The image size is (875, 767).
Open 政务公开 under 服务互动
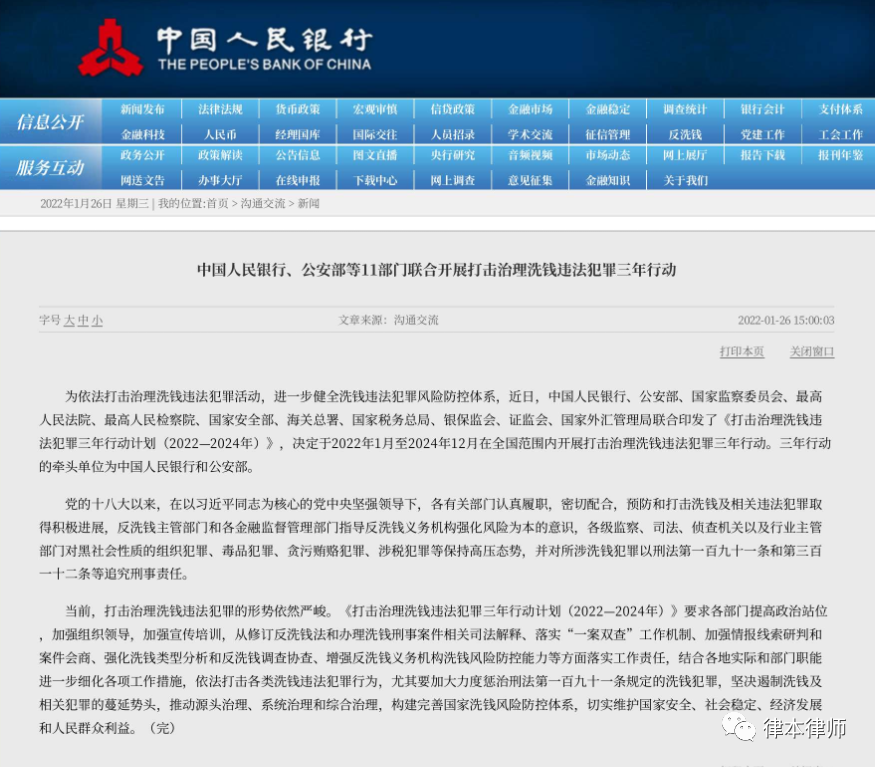click(x=141, y=156)
